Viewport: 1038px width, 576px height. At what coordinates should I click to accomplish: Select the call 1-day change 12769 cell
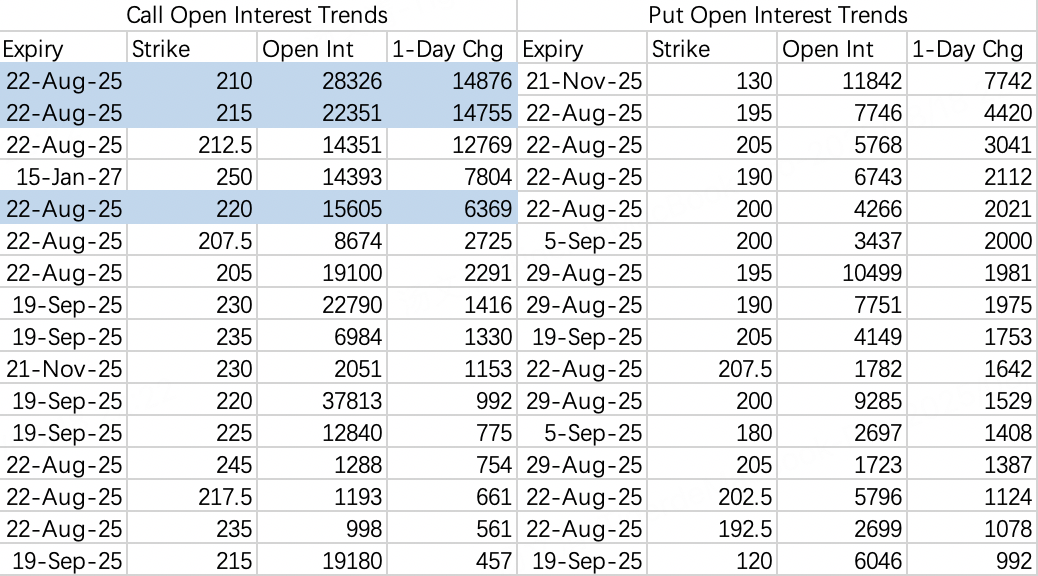click(451, 144)
